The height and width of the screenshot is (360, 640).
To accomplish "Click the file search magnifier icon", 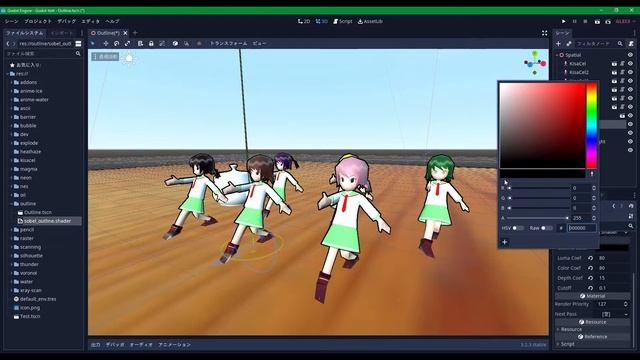I will (x=78, y=53).
